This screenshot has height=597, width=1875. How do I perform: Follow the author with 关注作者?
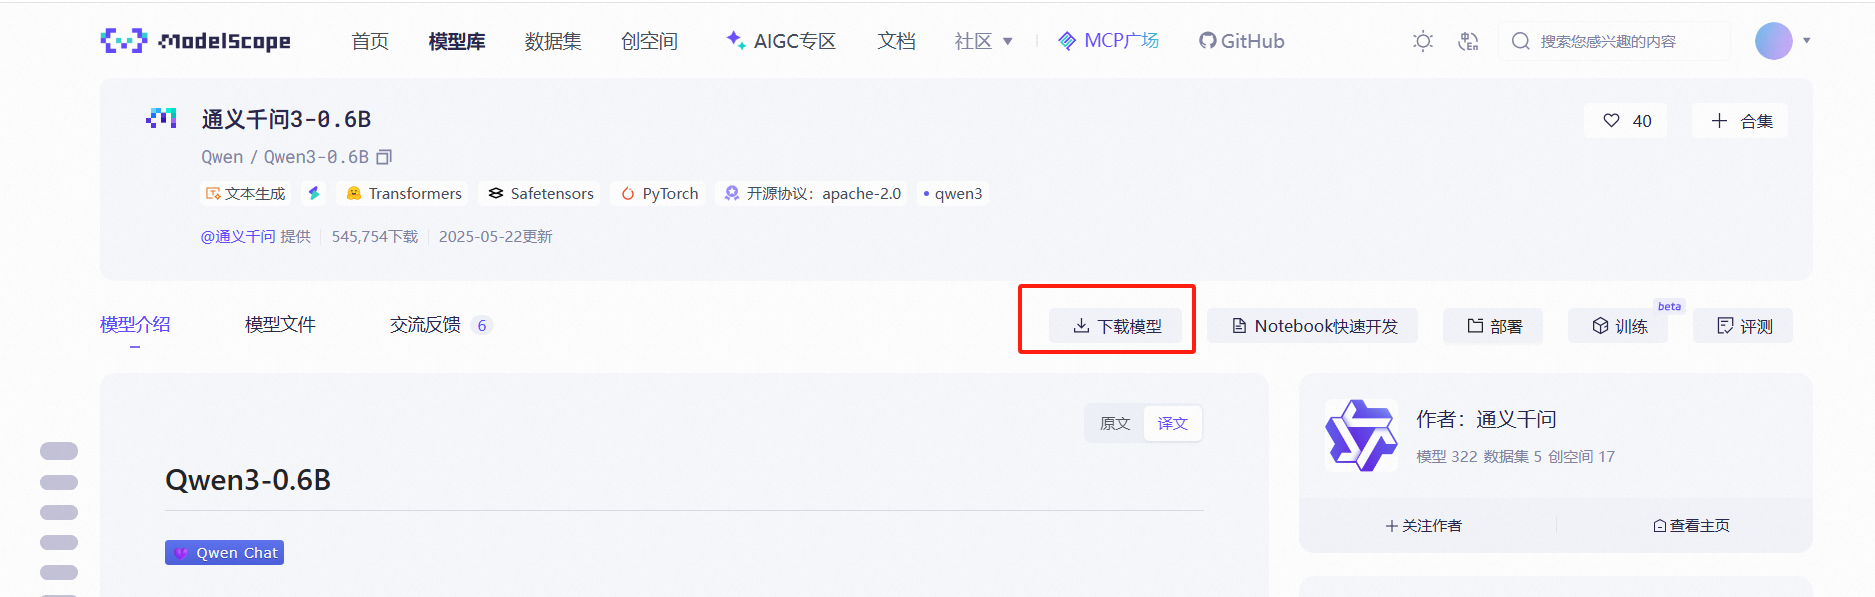coord(1424,526)
